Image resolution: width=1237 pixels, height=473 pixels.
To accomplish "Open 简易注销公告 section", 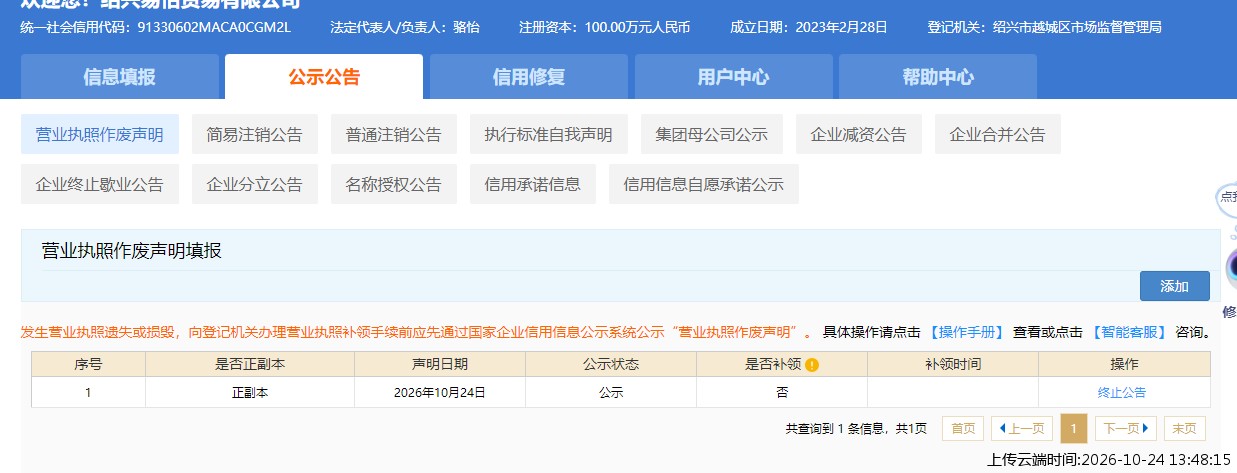I will click(254, 134).
